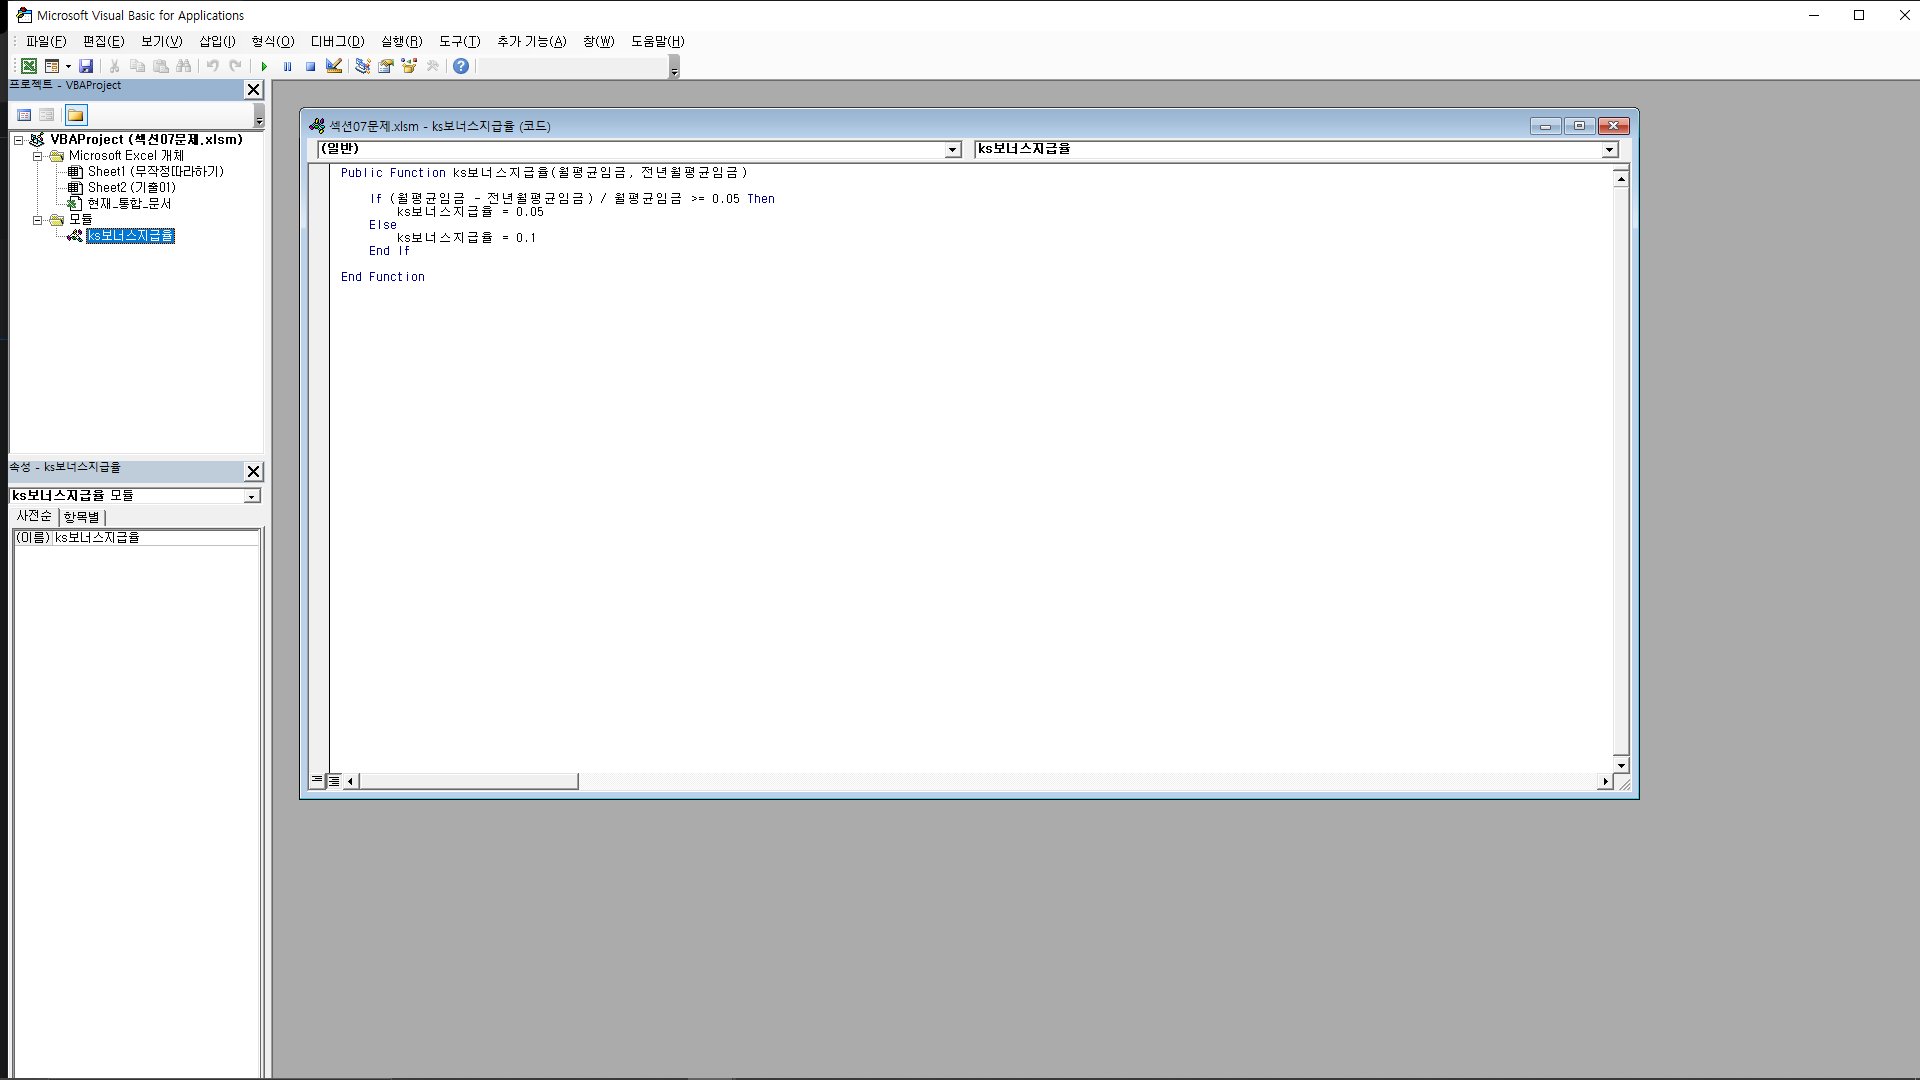The height and width of the screenshot is (1080, 1920).
Task: Open the 디버그(D) menu
Action: click(337, 41)
